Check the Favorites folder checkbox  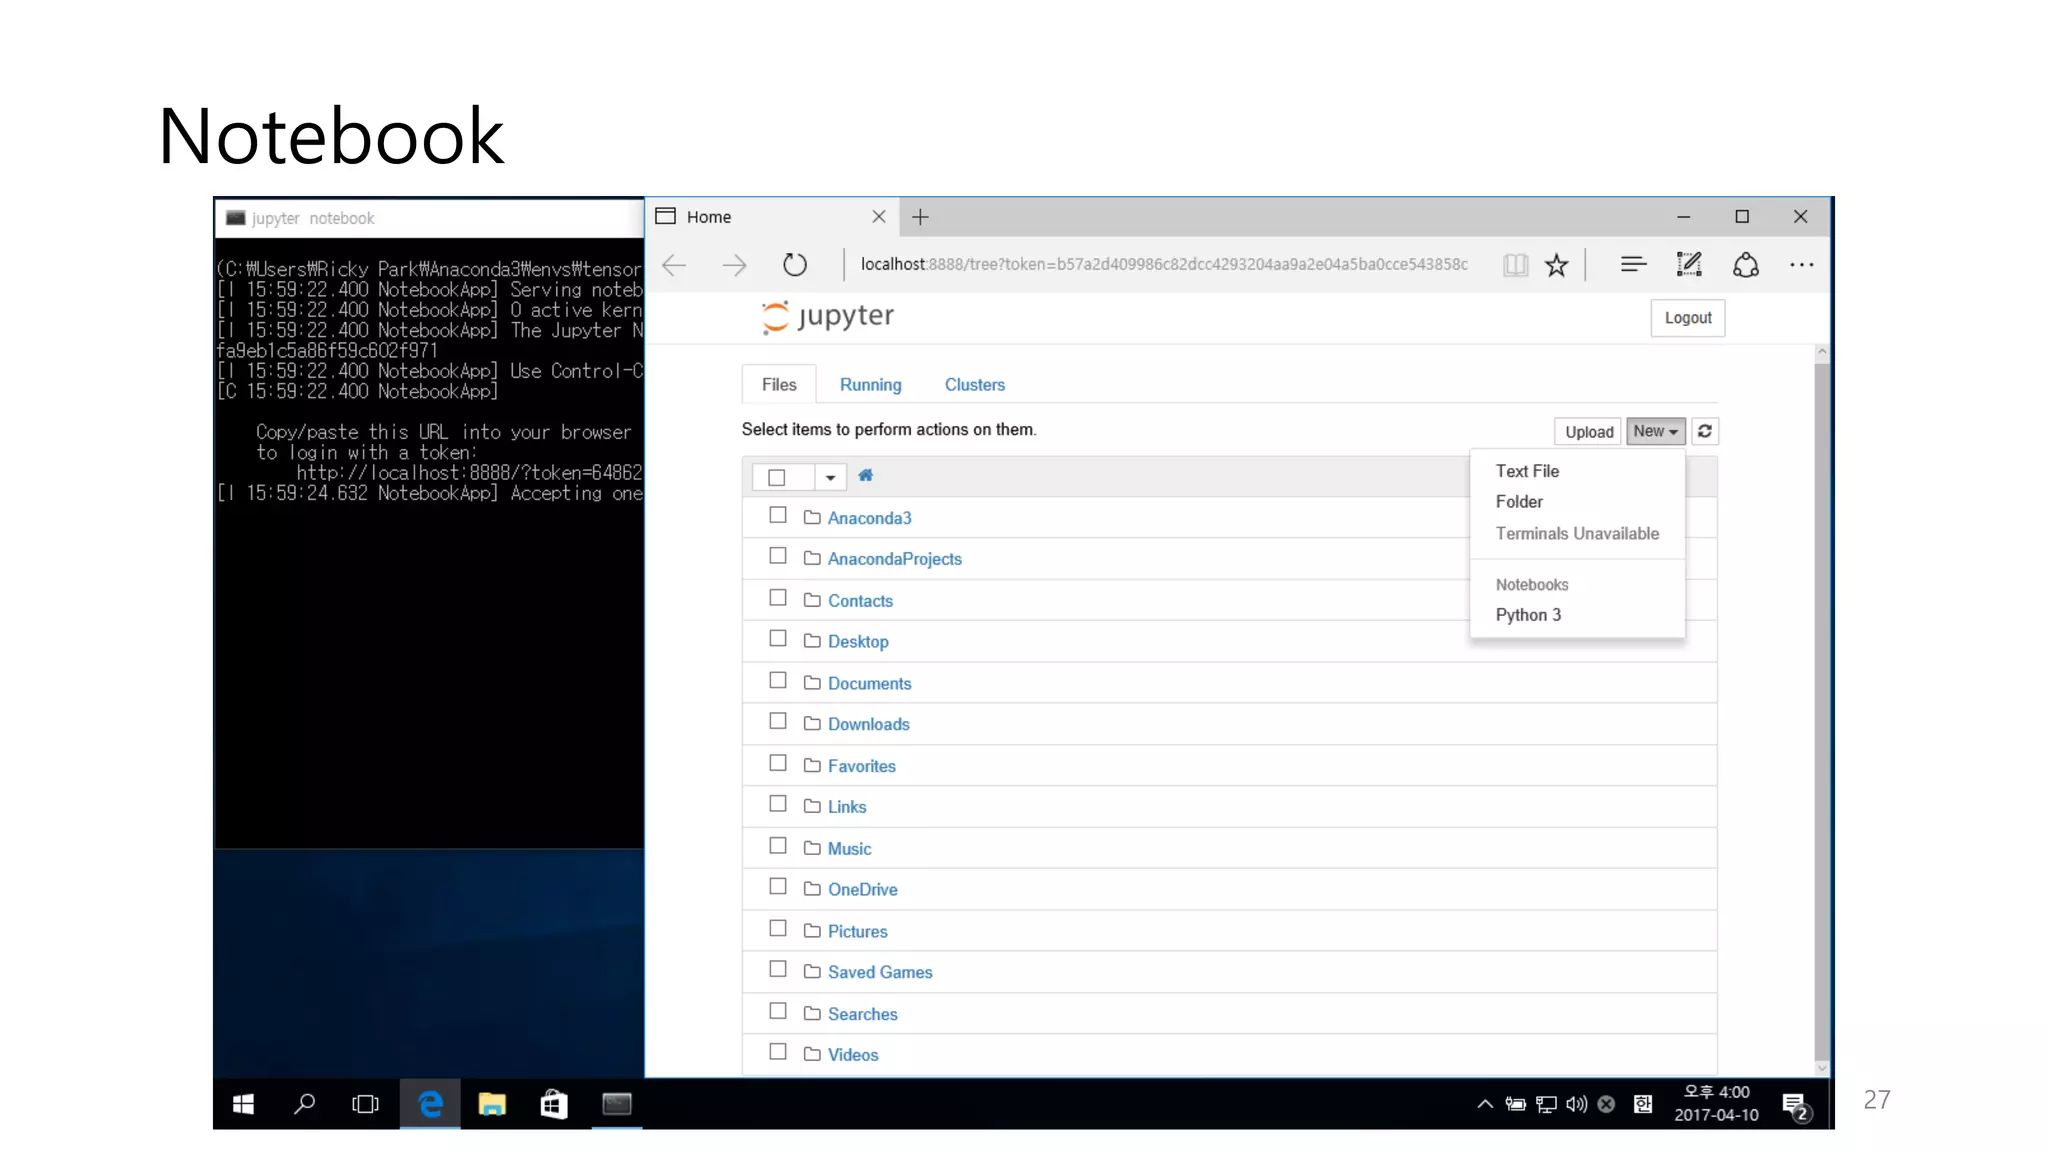click(778, 763)
